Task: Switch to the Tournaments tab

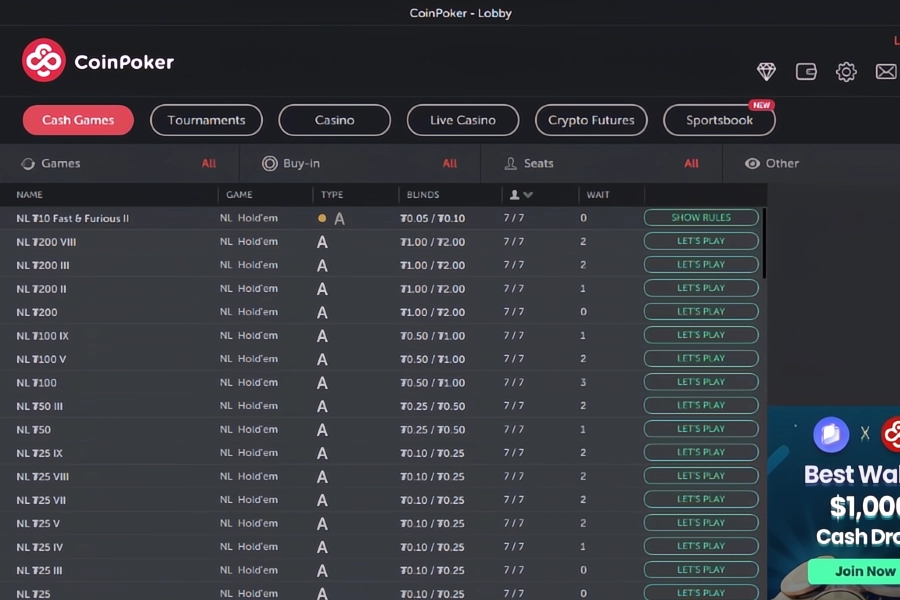Action: 206,119
